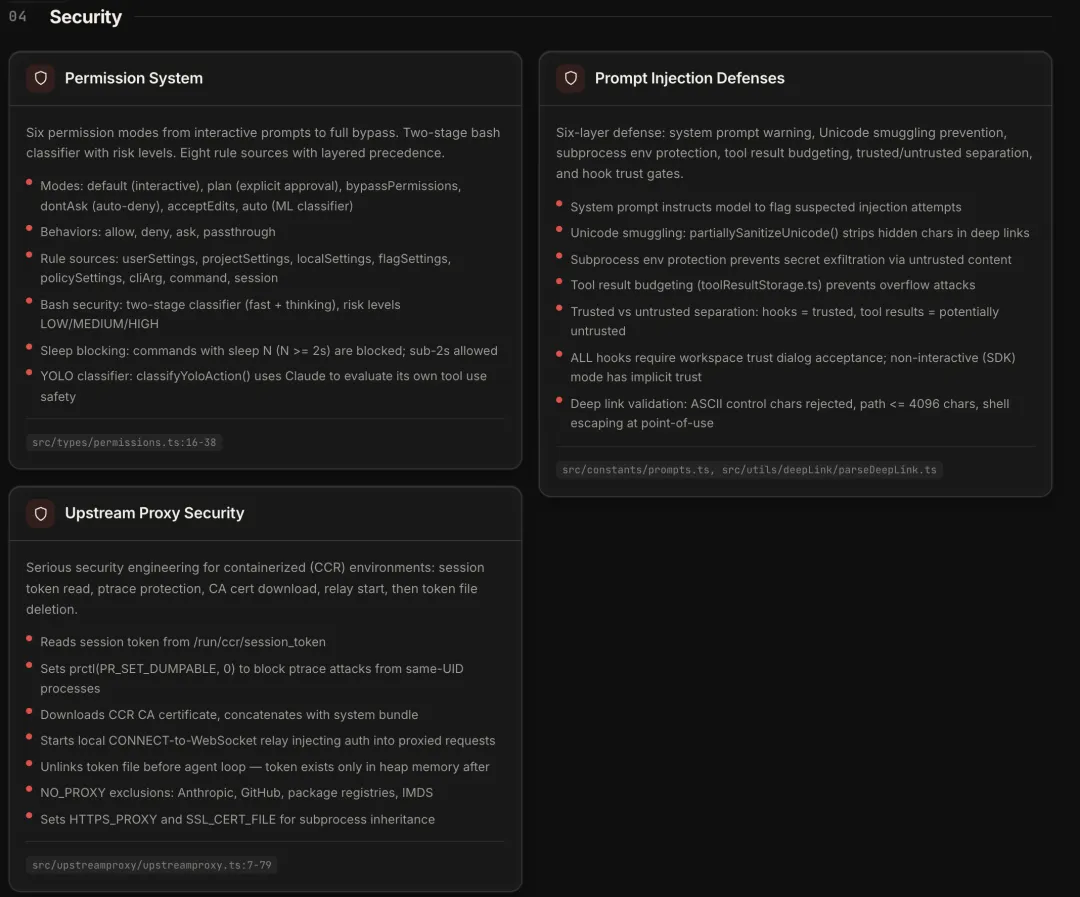Click the Upstream Proxy Security shield icon

point(41,513)
